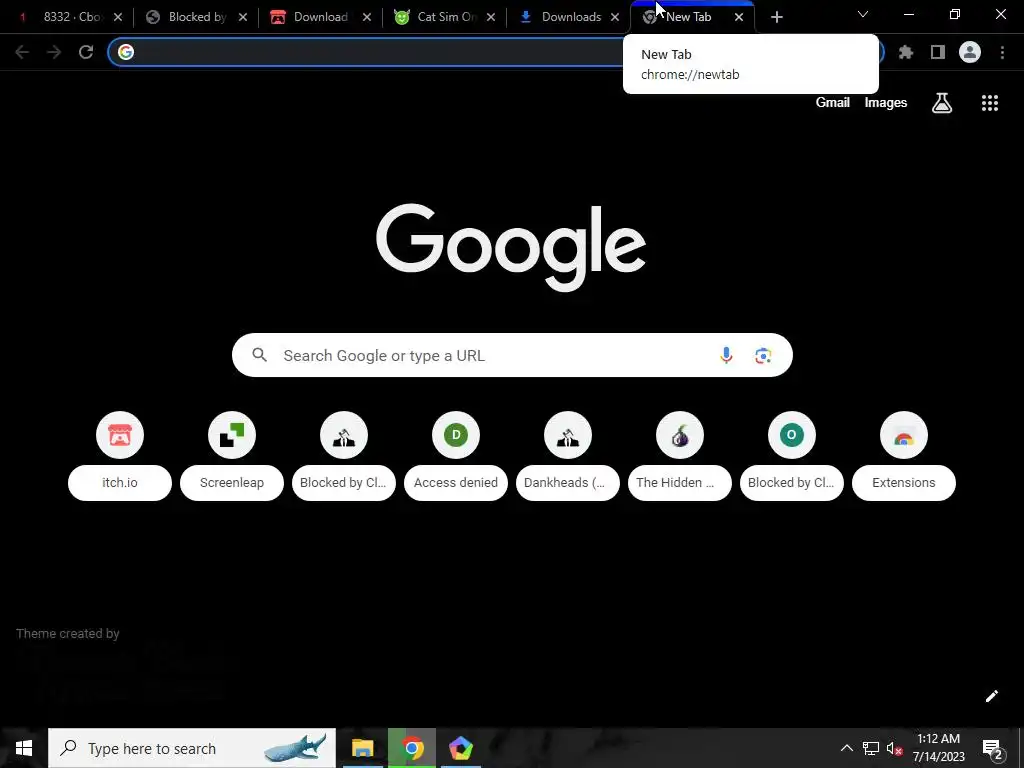Viewport: 1024px width, 768px height.
Task: Open the Search Labs flask icon
Action: pyautogui.click(x=942, y=103)
